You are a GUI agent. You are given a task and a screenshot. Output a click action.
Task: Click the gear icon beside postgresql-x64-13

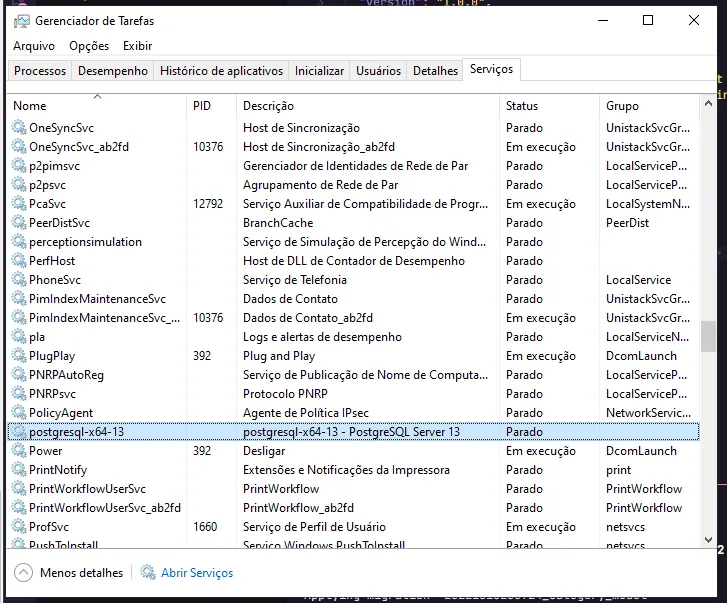tap(18, 432)
